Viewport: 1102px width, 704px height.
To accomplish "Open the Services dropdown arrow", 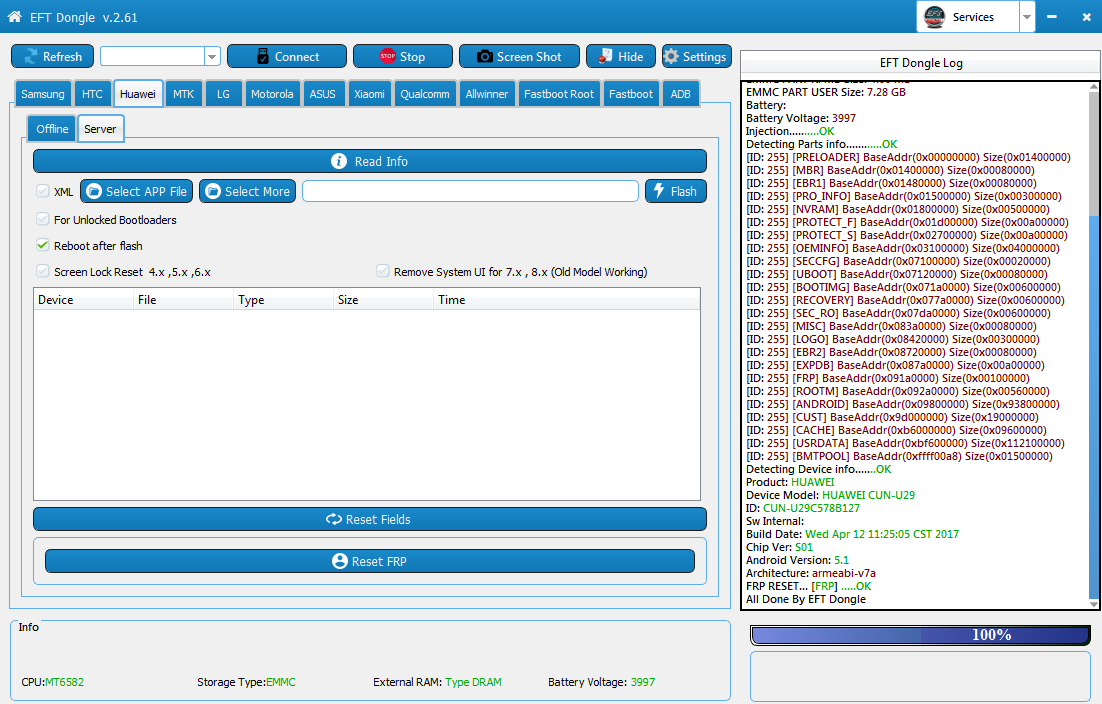I will click(x=1027, y=17).
